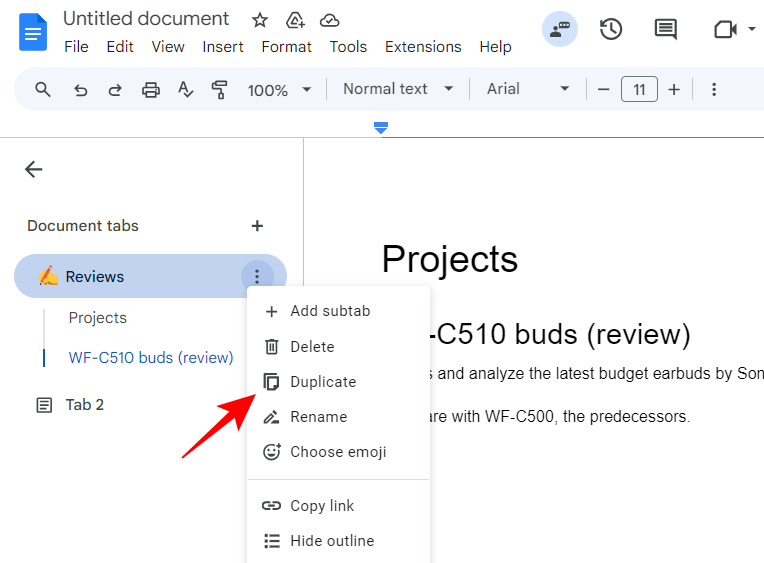Click the undo arrow in toolbar
Image resolution: width=764 pixels, height=563 pixels.
(81, 90)
